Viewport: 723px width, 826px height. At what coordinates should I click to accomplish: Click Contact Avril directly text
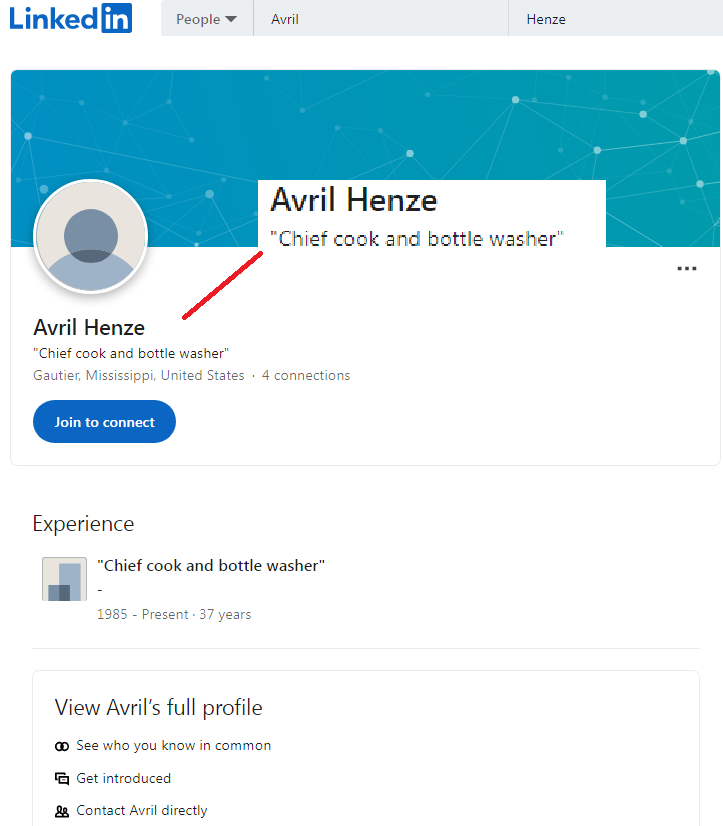142,810
